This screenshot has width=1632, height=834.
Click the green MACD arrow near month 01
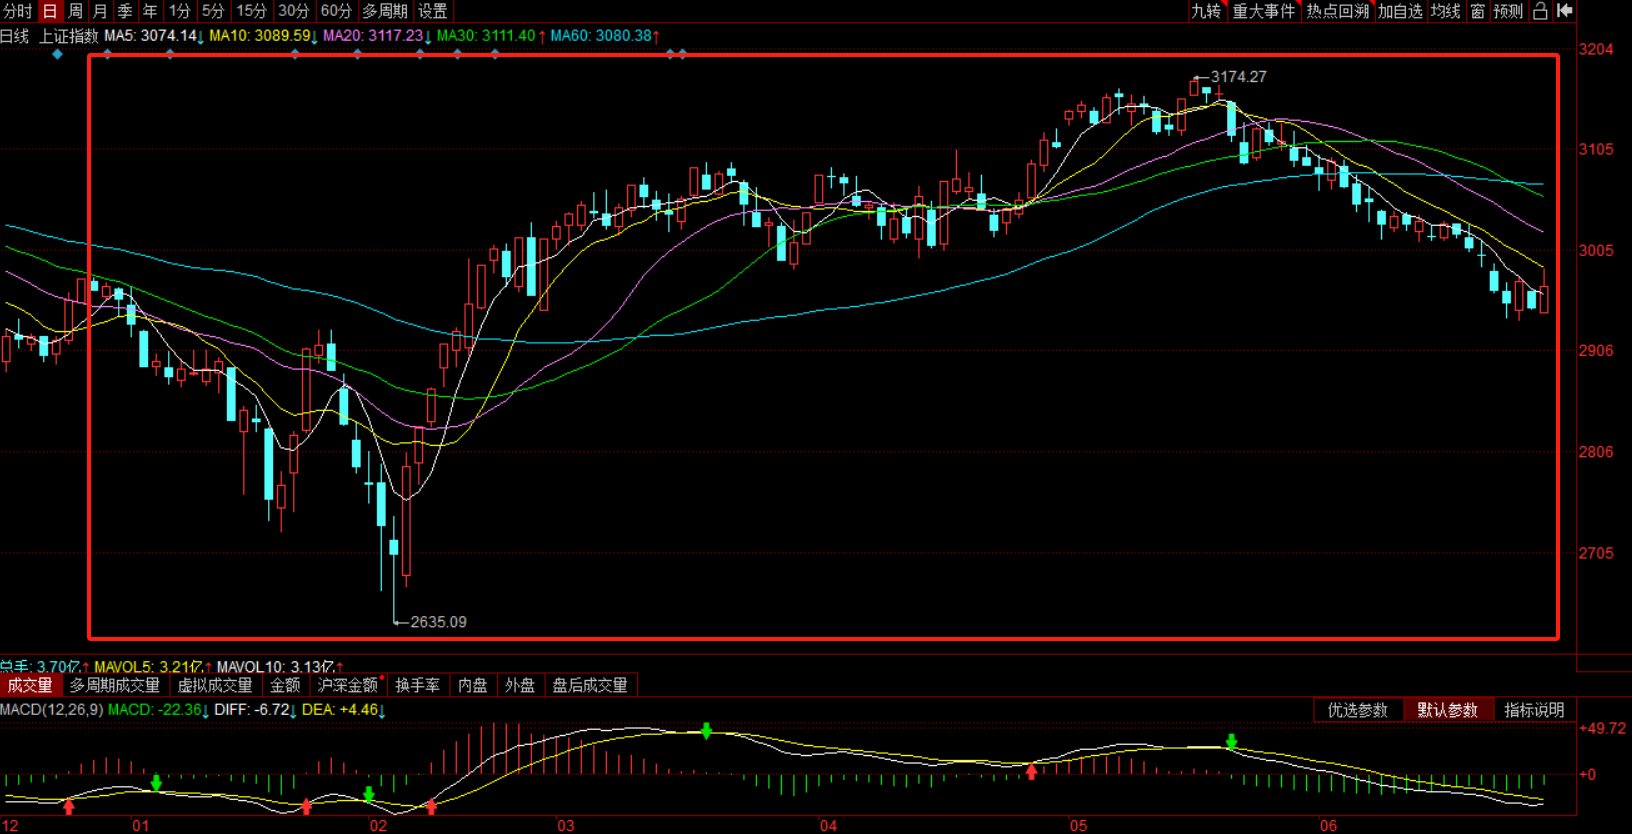[x=156, y=782]
